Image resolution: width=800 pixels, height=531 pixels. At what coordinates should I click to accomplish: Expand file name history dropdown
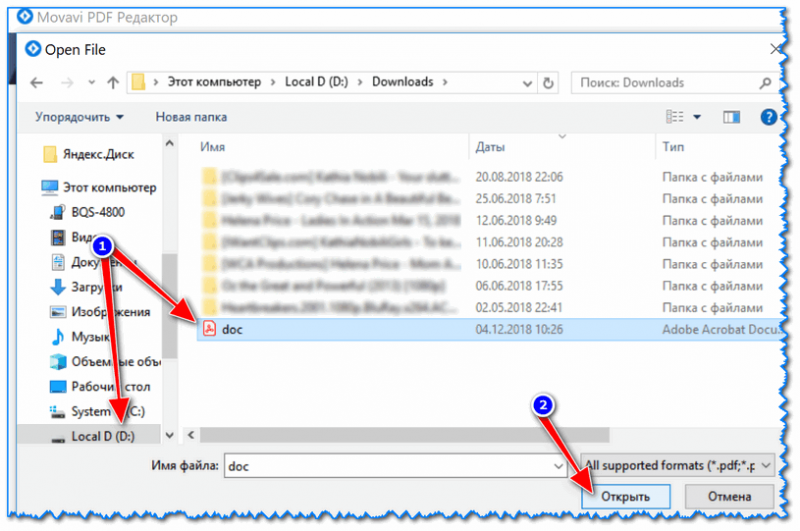[559, 466]
